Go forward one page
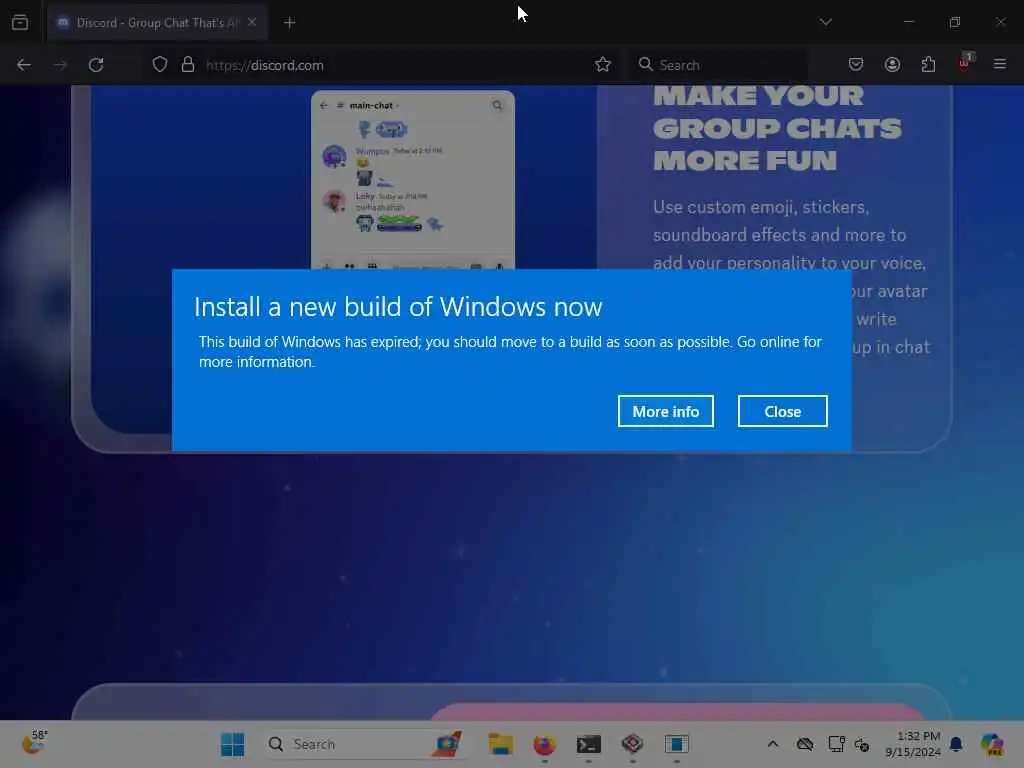 pyautogui.click(x=60, y=65)
